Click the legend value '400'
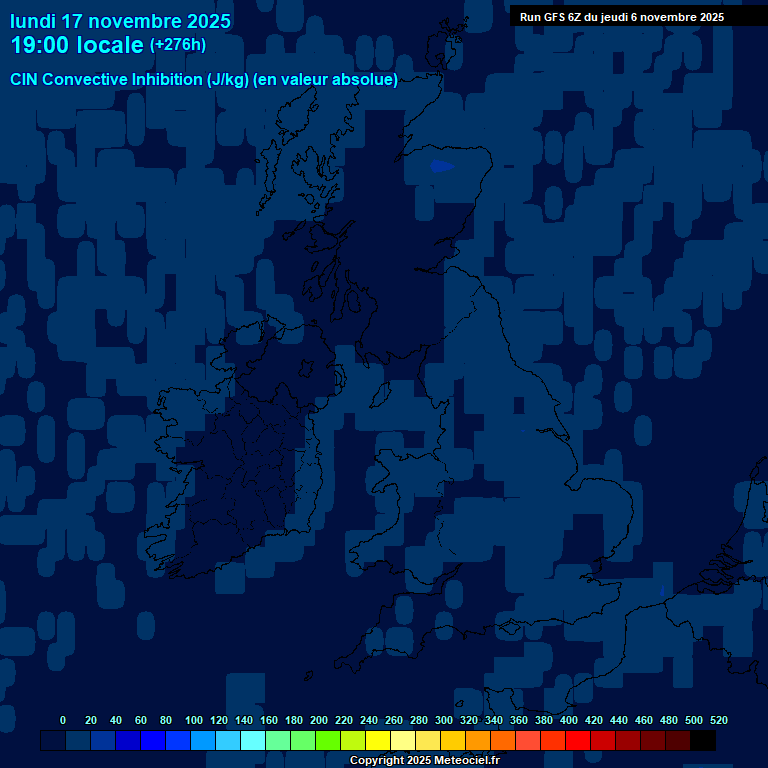This screenshot has height=768, width=768. tap(569, 720)
